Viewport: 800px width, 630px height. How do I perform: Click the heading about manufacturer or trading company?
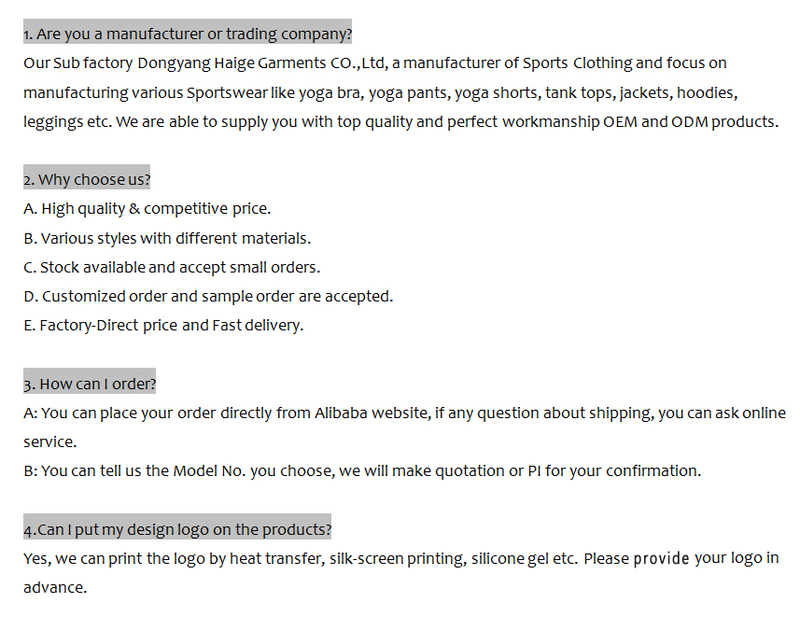pos(188,34)
